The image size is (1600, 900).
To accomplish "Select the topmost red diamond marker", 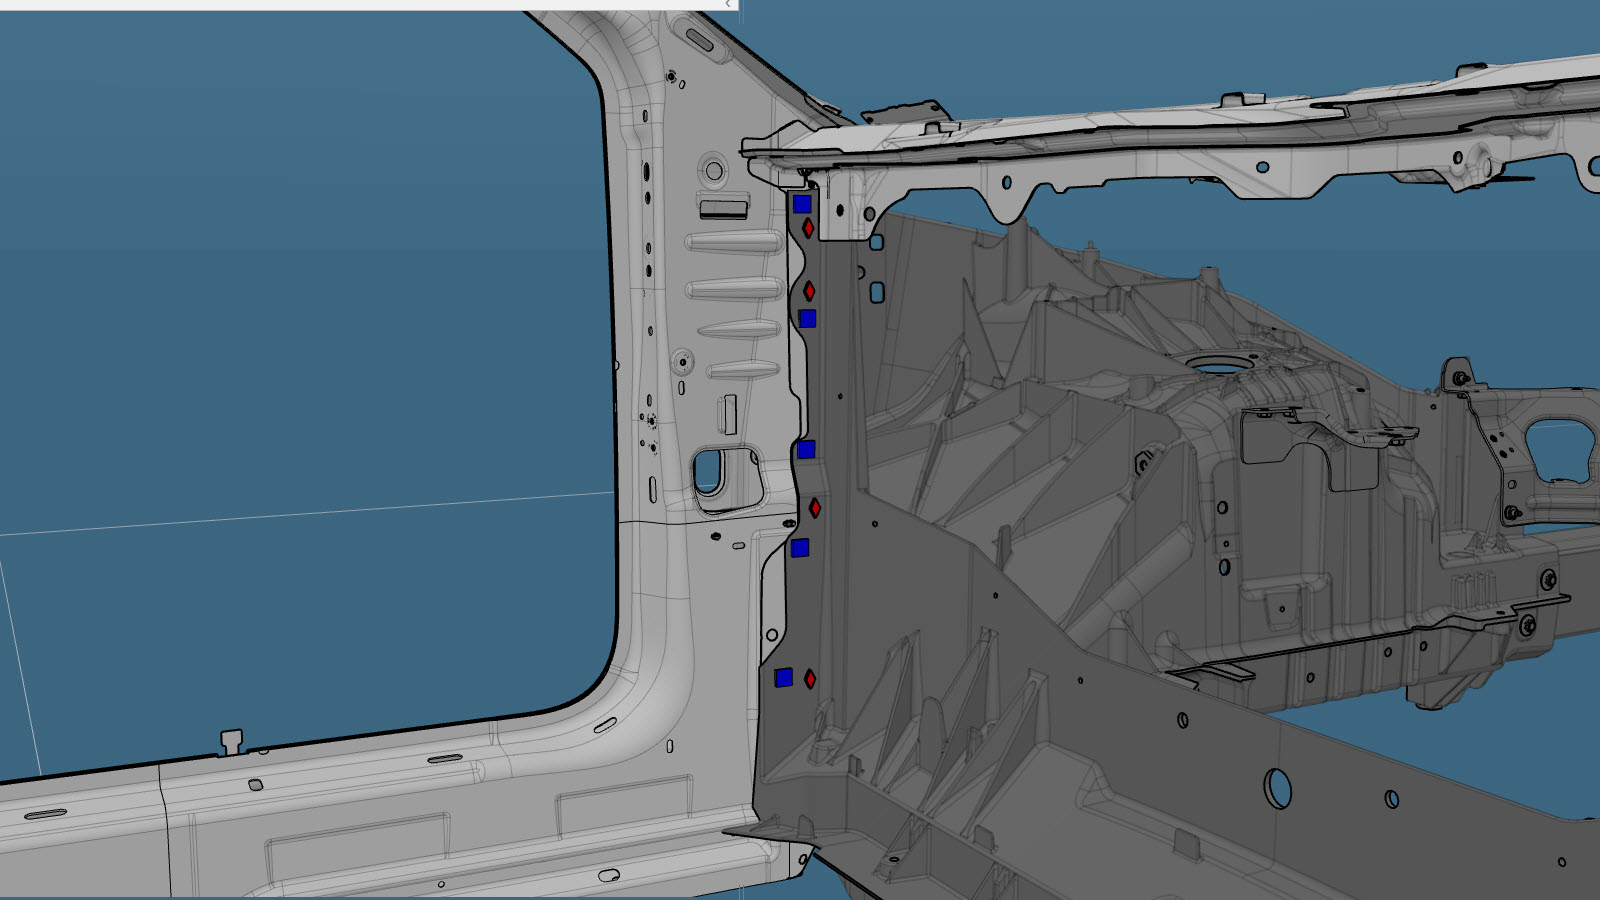I will click(808, 228).
